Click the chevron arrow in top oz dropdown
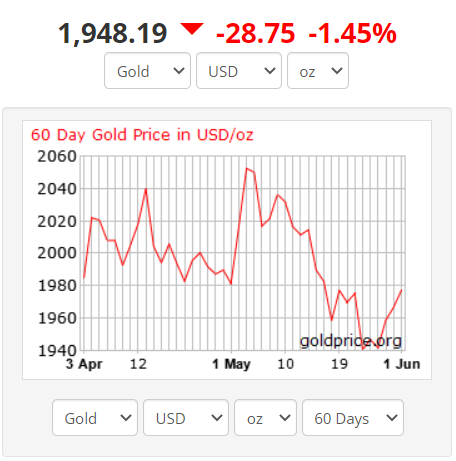The image size is (456, 461). click(x=337, y=71)
